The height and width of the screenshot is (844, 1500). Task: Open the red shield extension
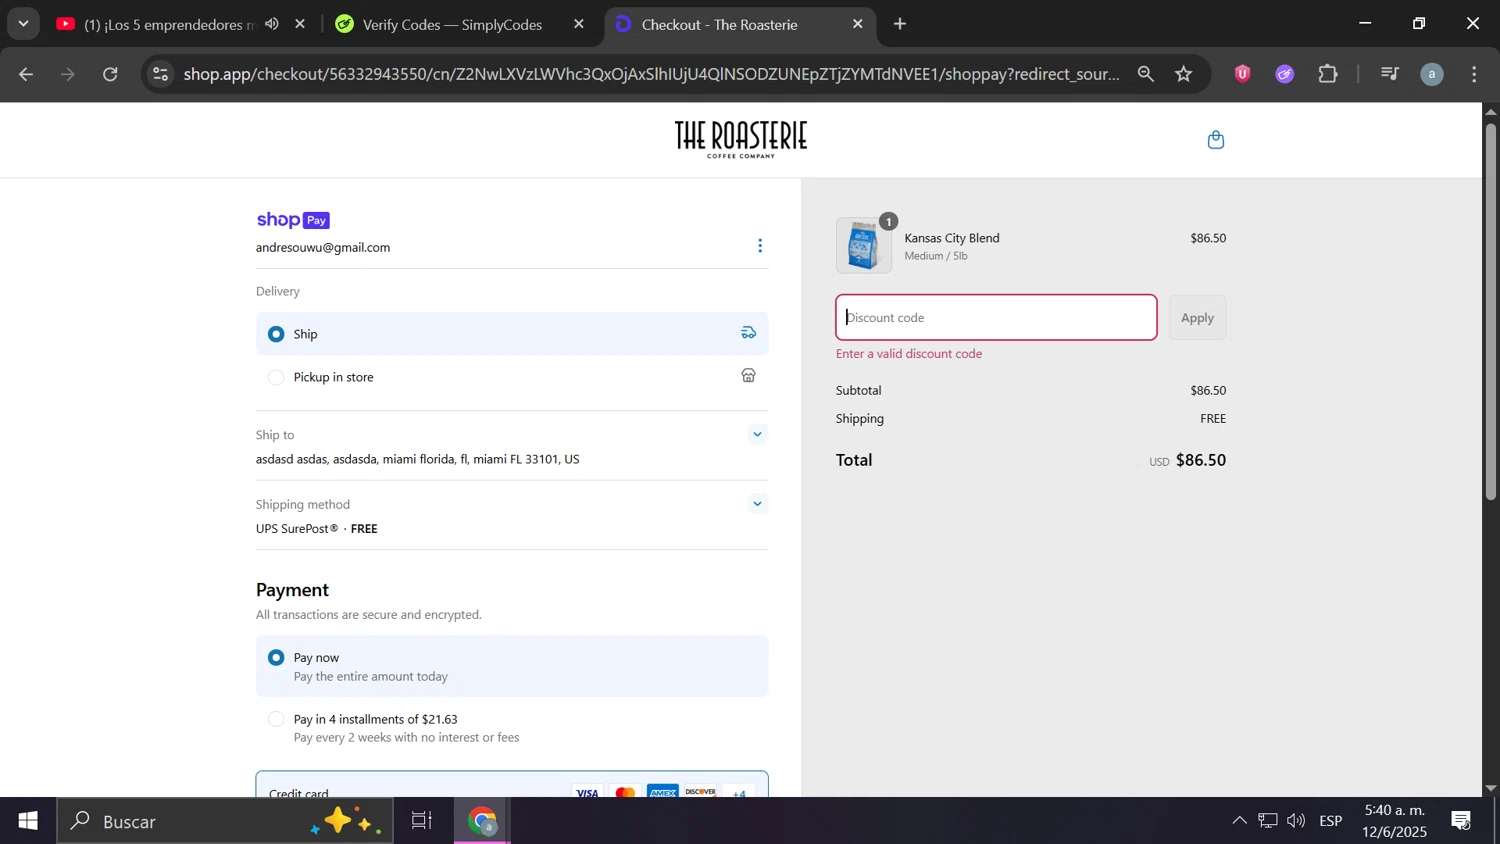(1242, 74)
